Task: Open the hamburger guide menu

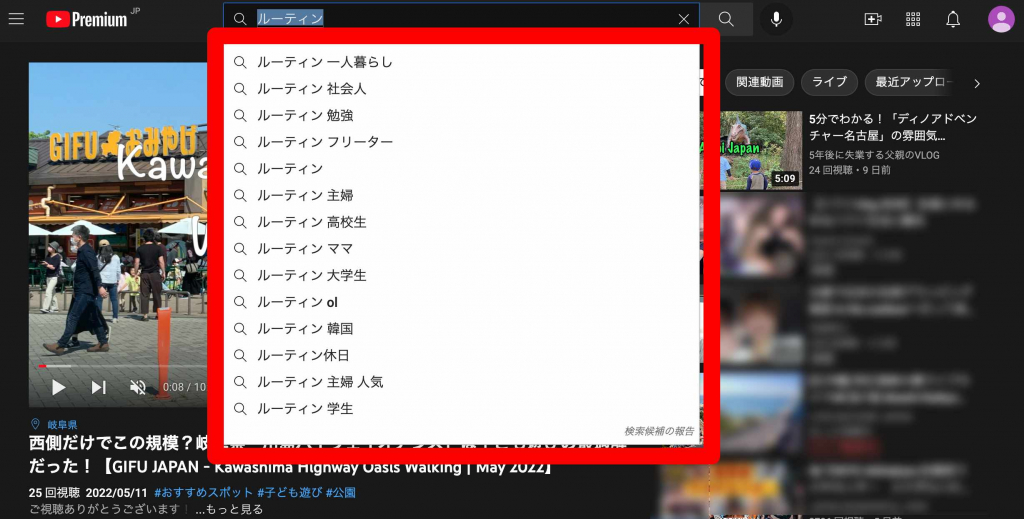Action: 16,19
